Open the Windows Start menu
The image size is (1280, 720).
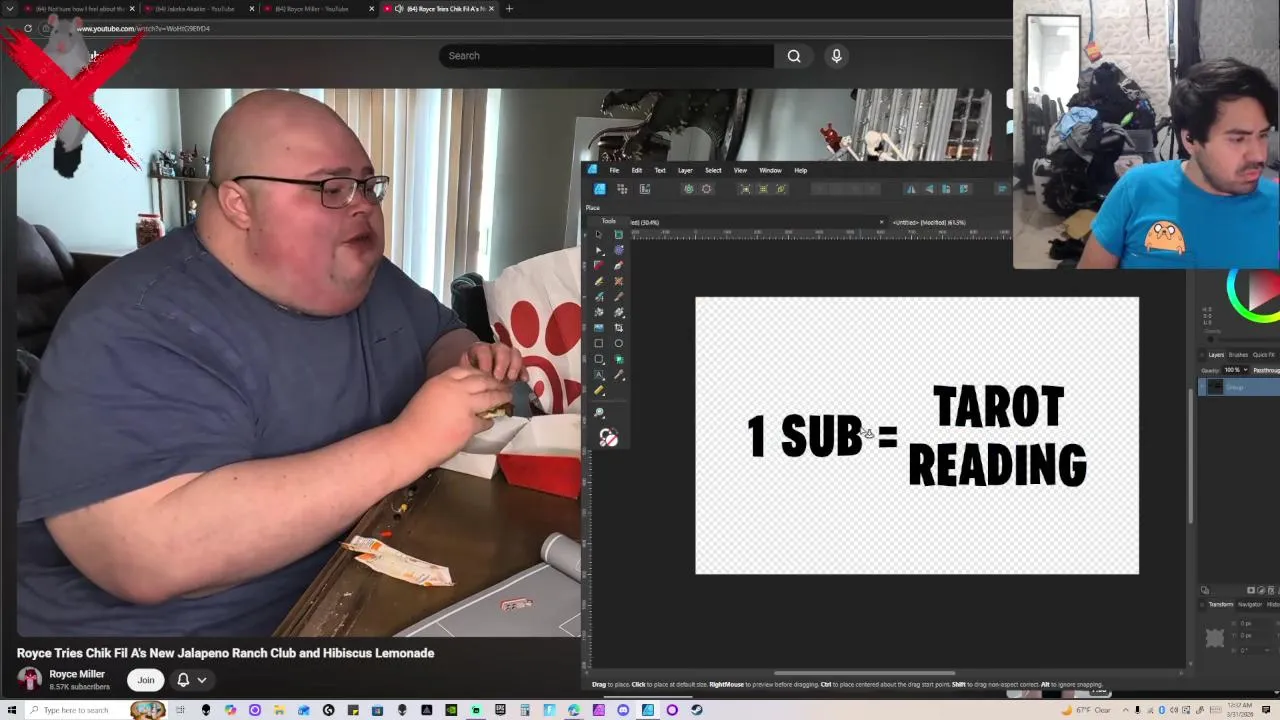tap(10, 710)
